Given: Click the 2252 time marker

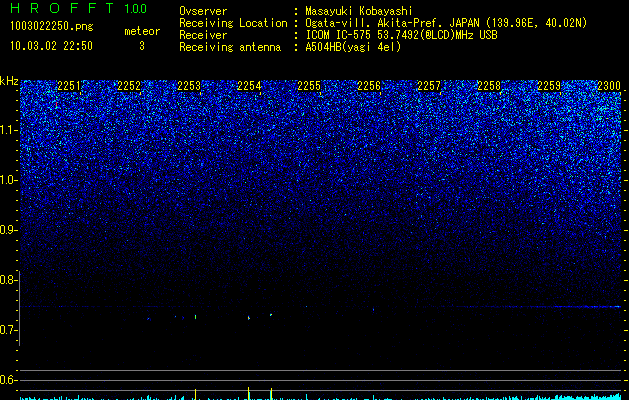Looking at the screenshot, I should click(x=129, y=86).
